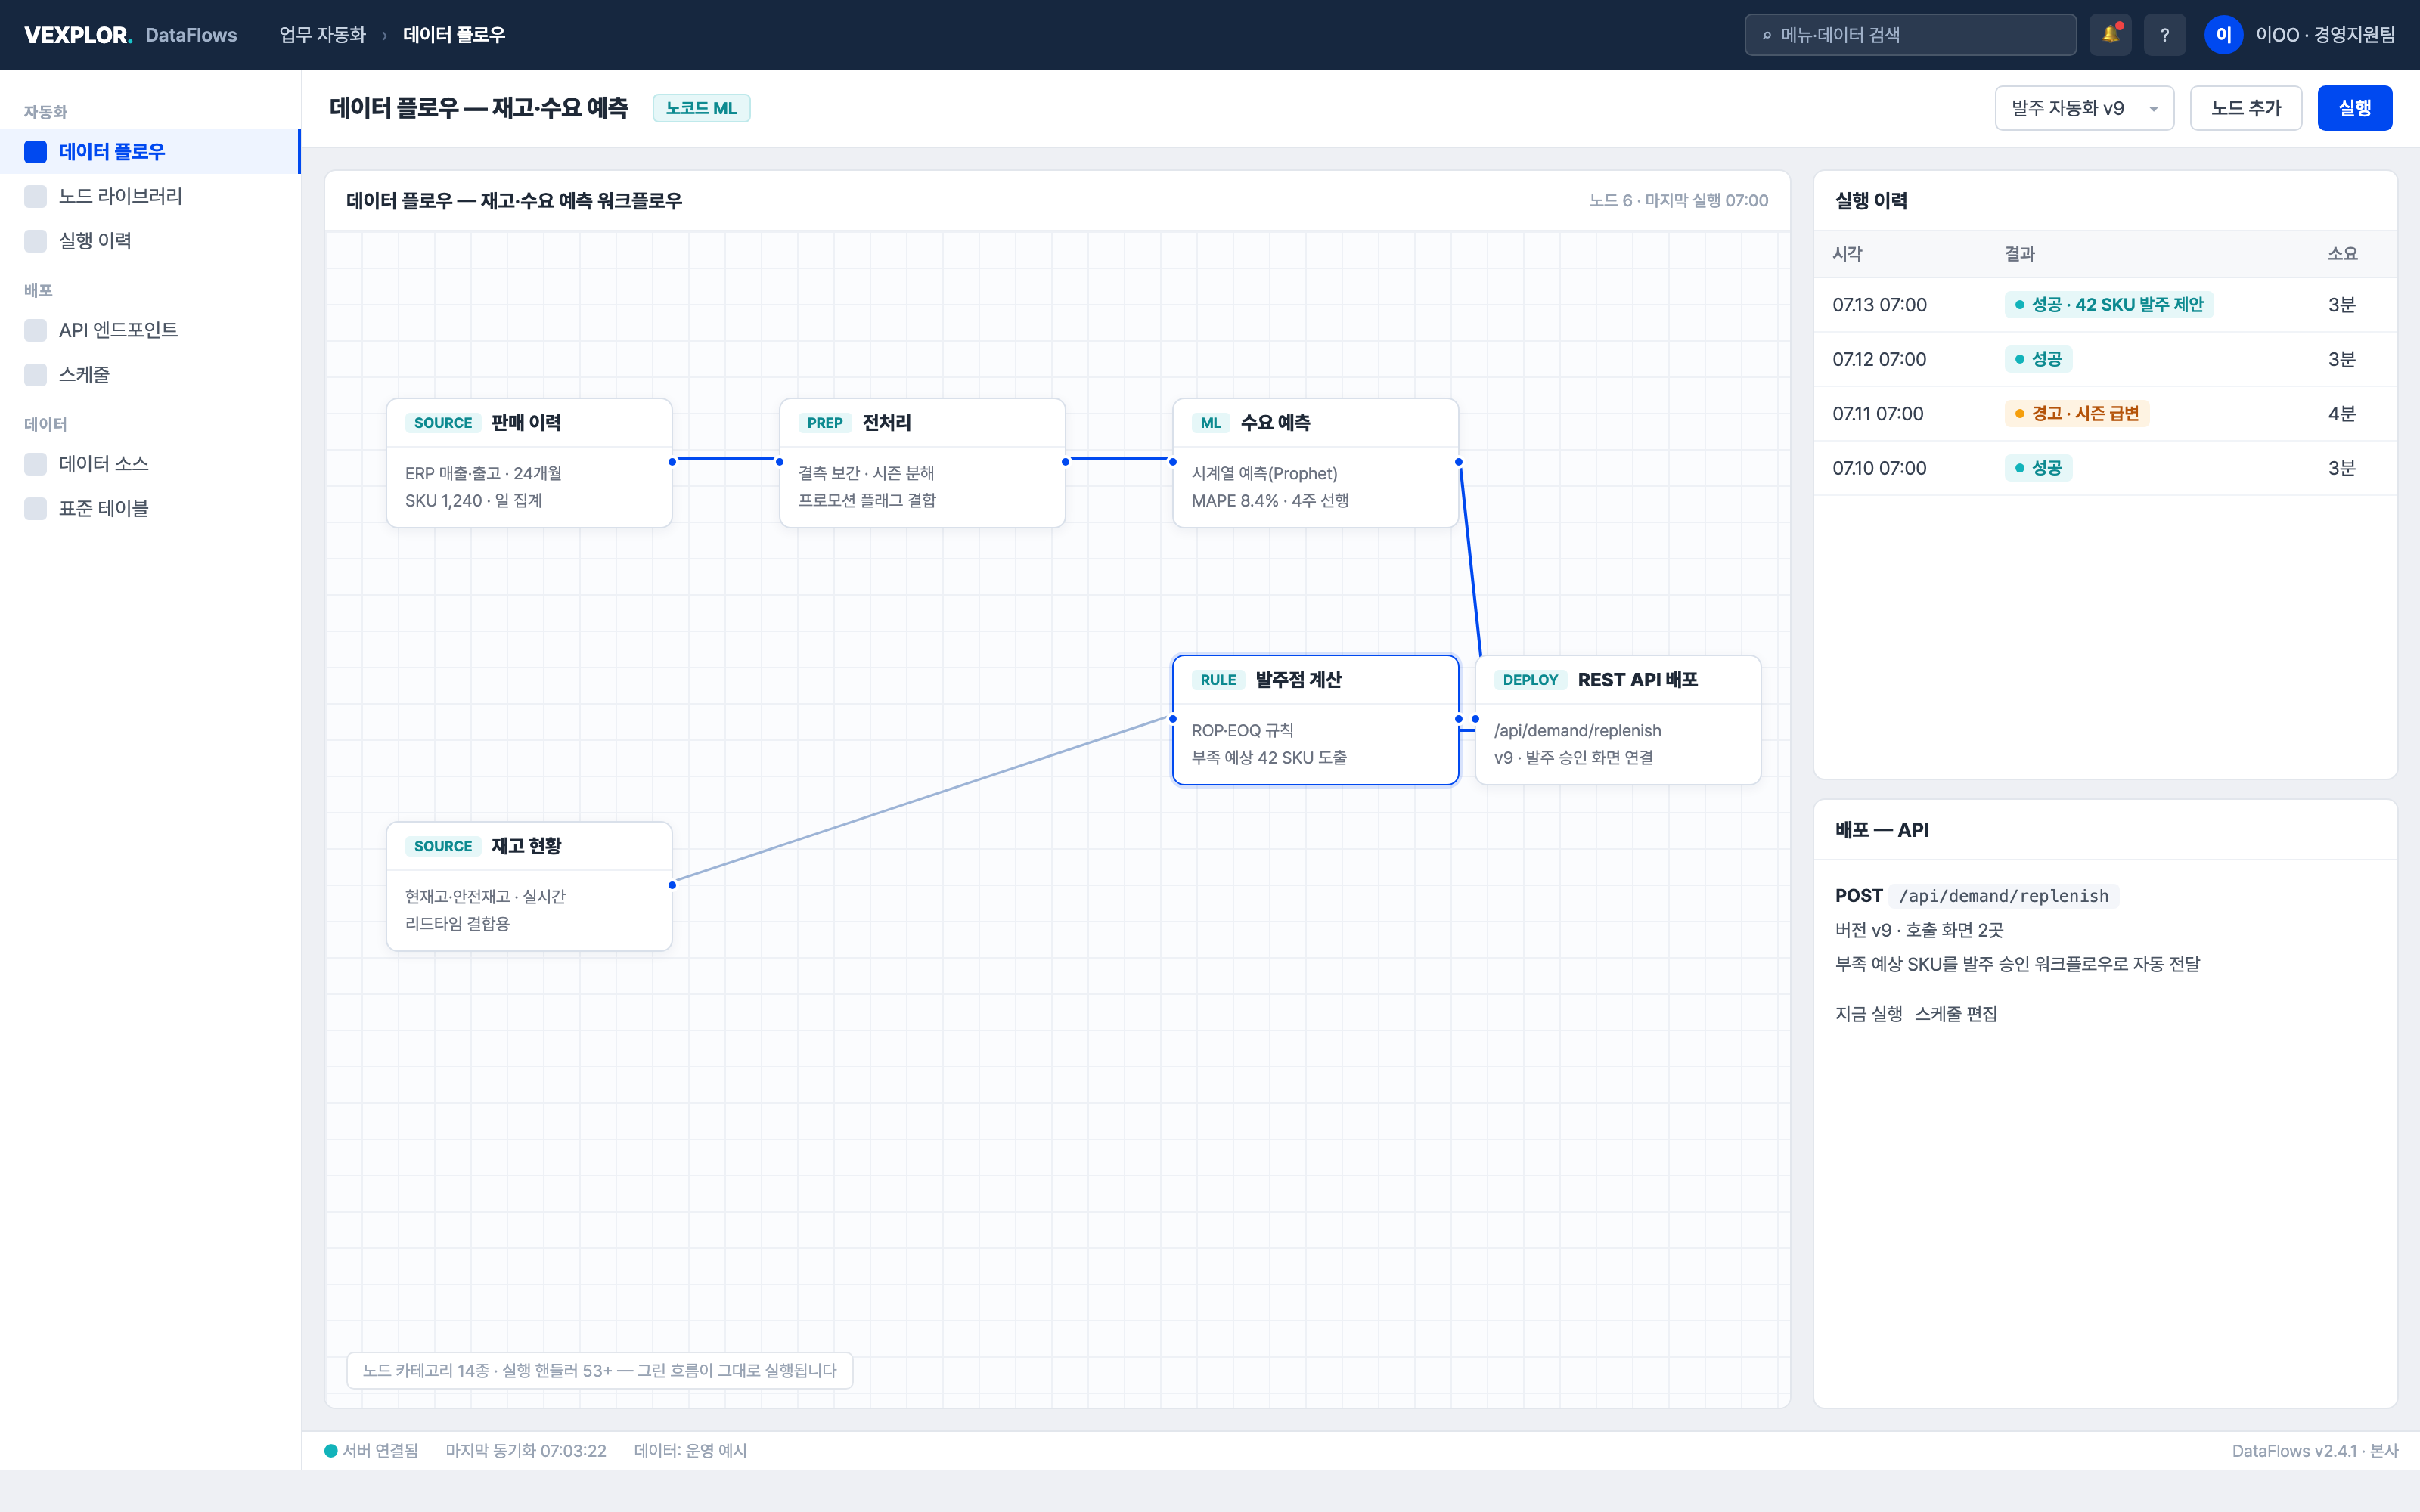Click the 노드 추가 button
The image size is (2420, 1512).
2246,108
